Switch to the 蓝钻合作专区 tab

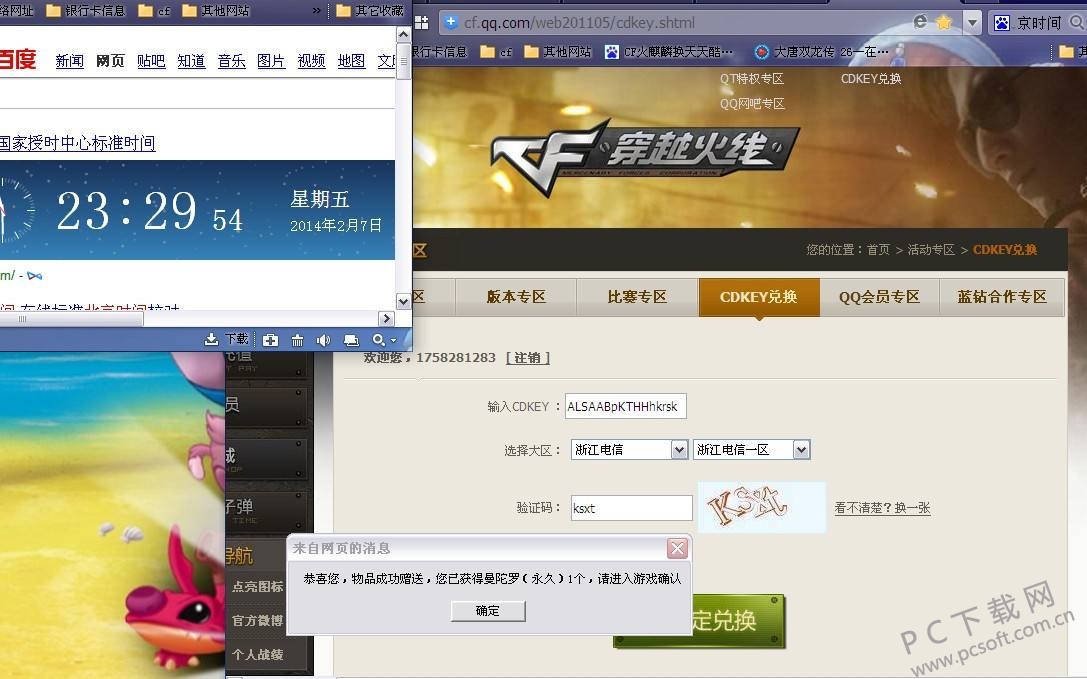(x=1002, y=297)
